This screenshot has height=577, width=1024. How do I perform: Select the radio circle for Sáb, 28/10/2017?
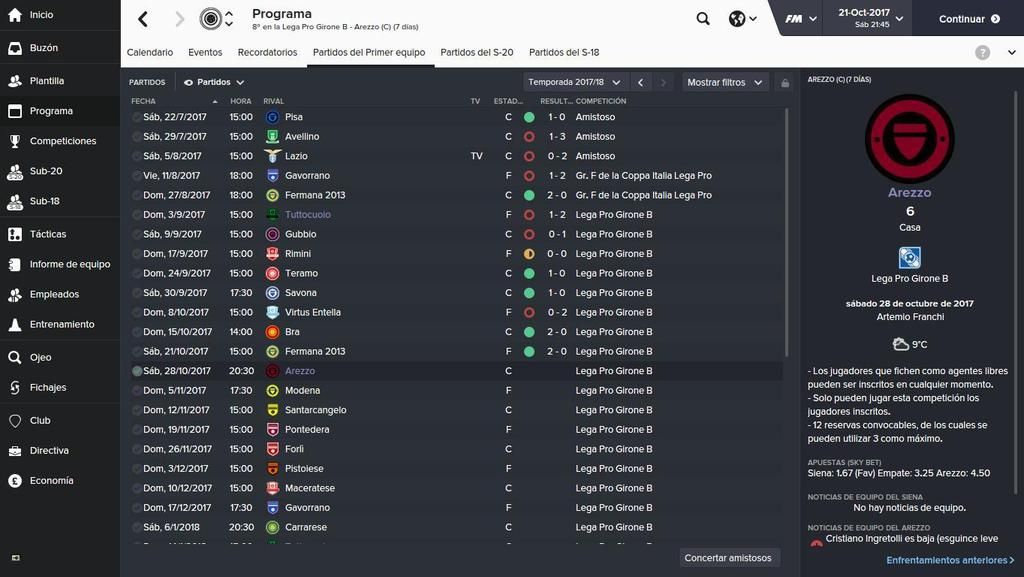(x=136, y=371)
